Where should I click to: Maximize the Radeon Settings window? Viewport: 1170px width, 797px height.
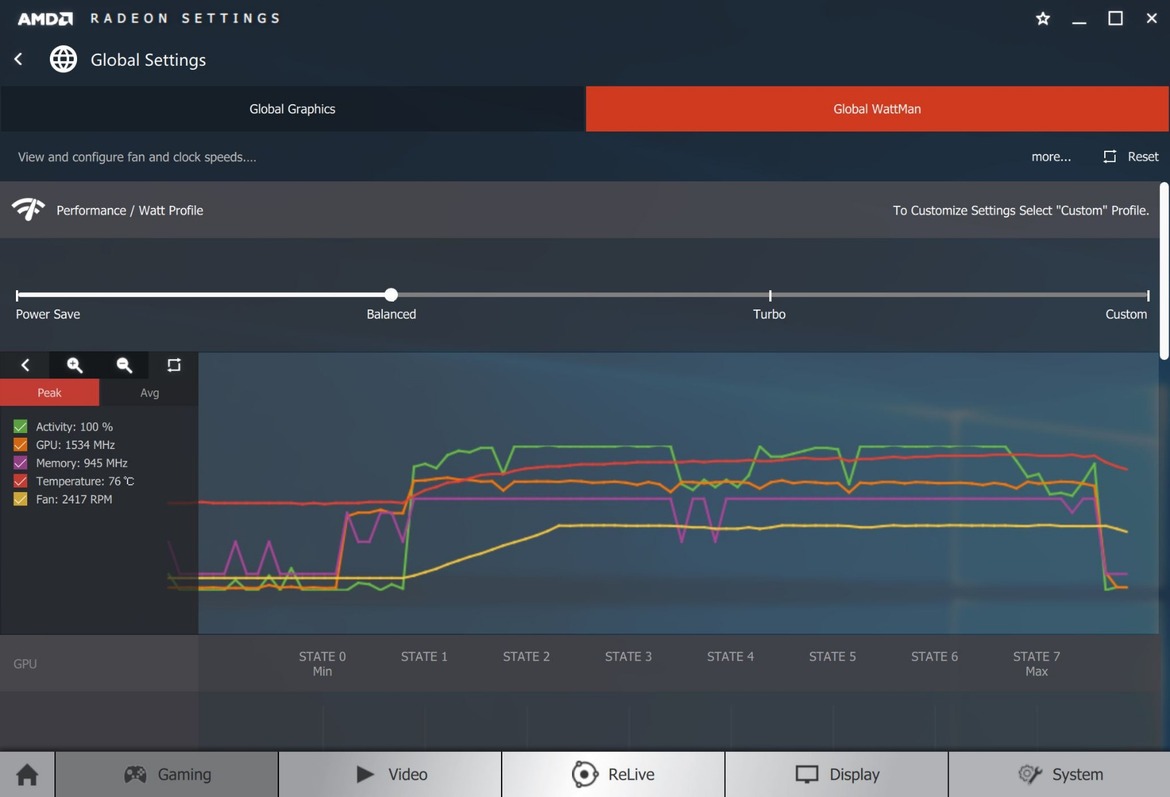pos(1115,19)
